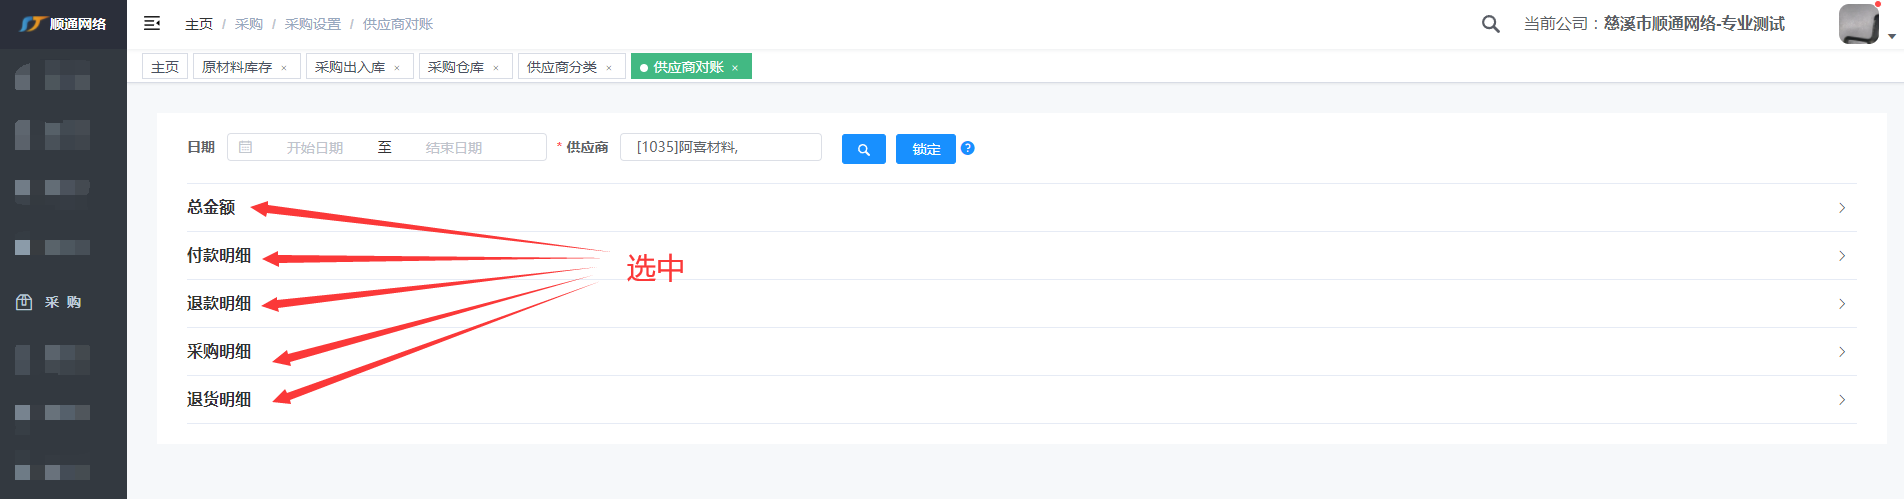Expand the 采购明细 row chevron
Viewport: 1904px width, 499px height.
coord(1841,352)
